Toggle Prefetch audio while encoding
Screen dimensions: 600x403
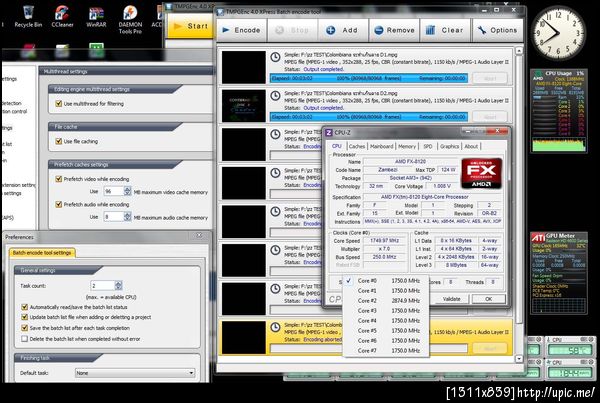[x=59, y=204]
